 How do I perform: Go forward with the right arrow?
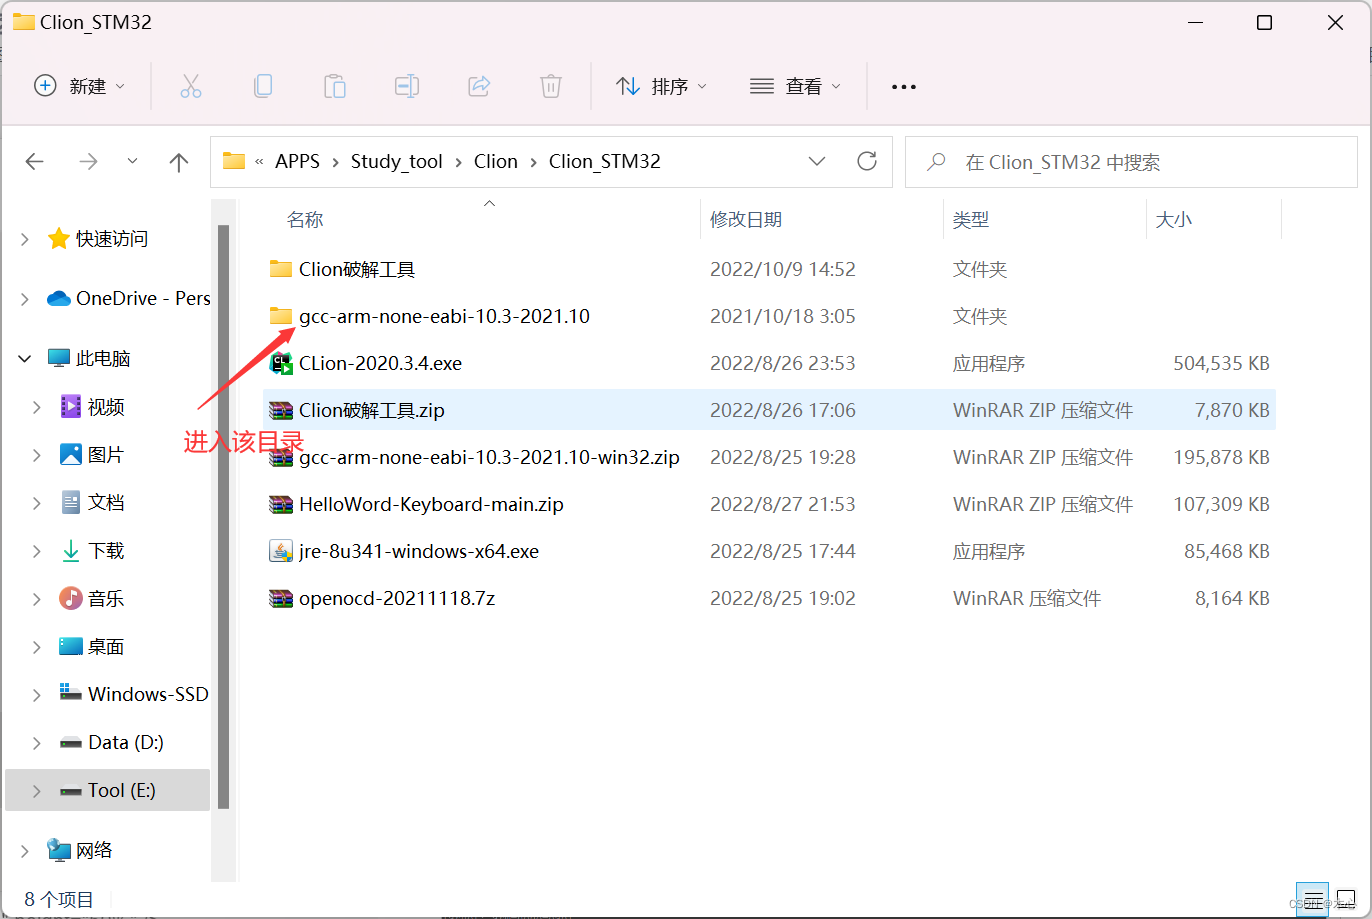coord(88,161)
